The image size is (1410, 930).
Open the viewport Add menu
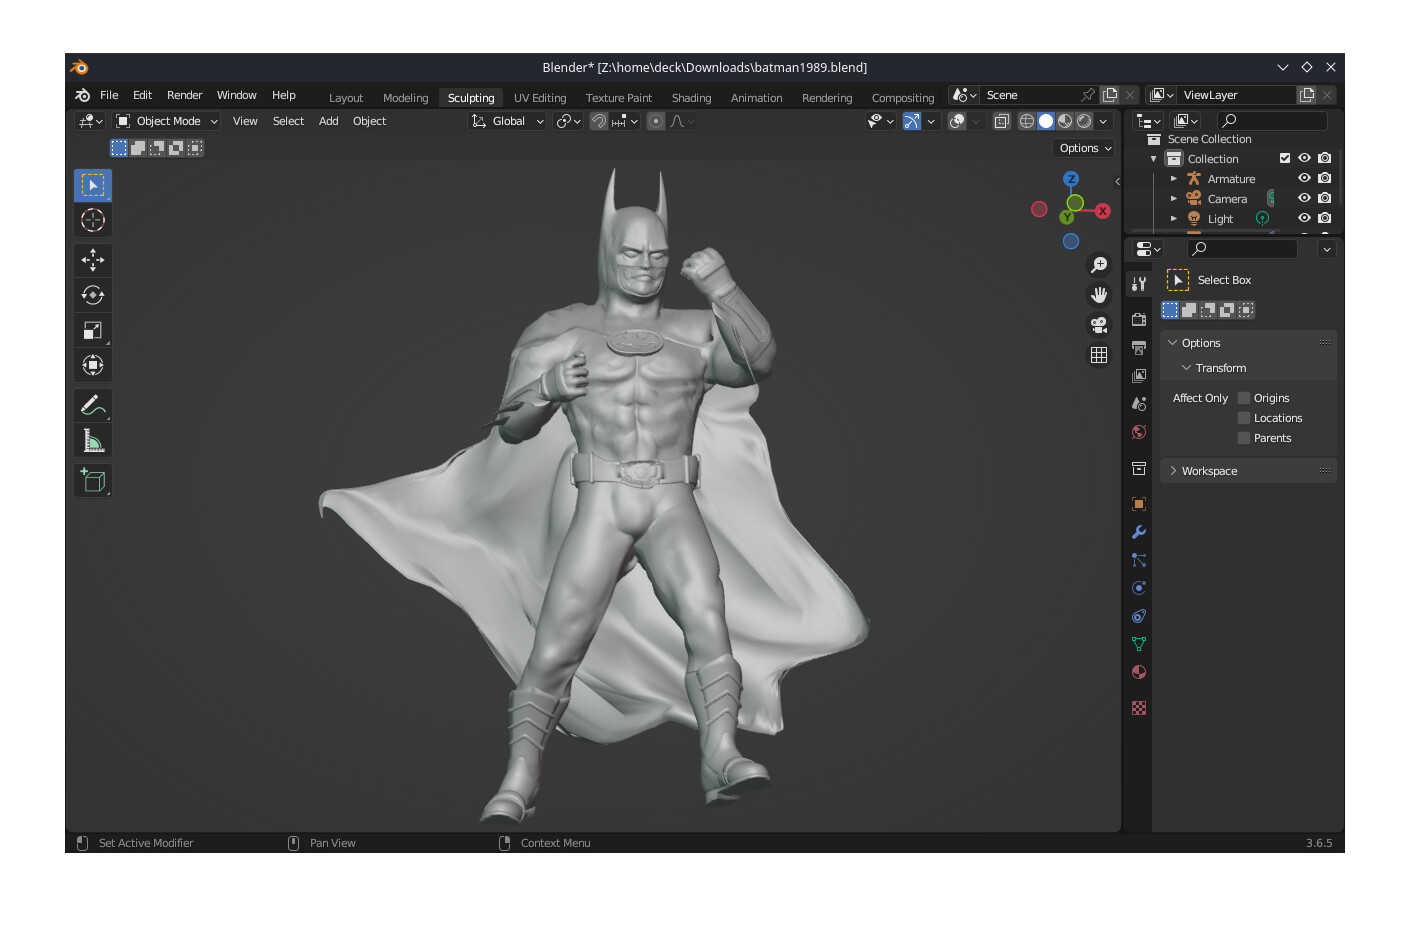click(x=328, y=121)
